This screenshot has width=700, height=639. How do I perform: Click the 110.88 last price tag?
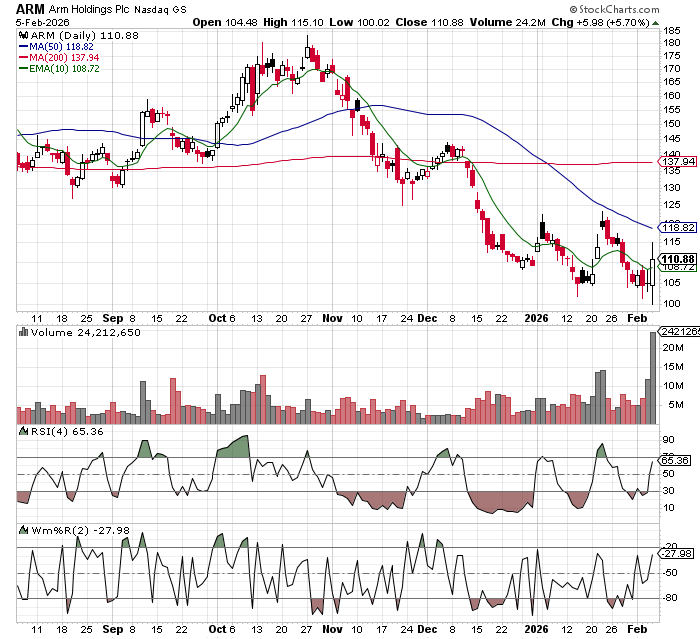678,259
